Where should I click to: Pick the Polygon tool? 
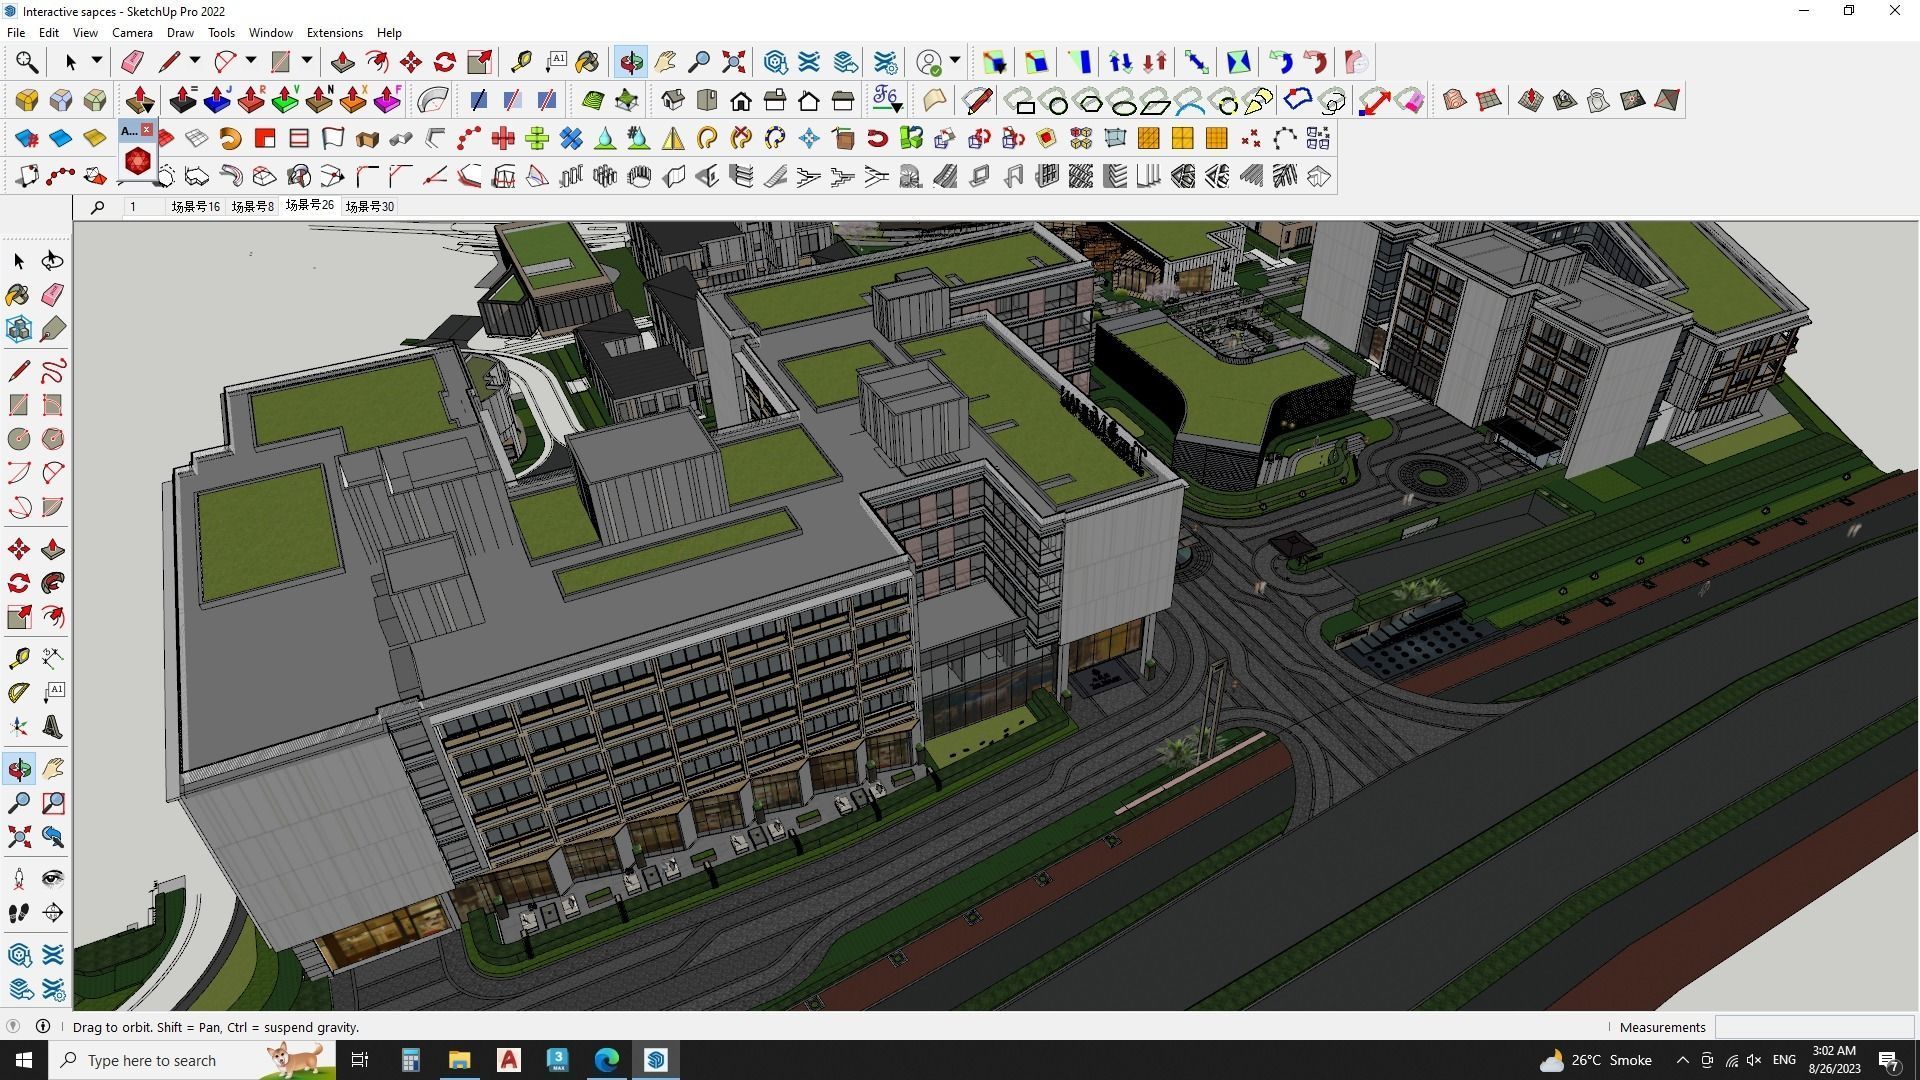[53, 439]
